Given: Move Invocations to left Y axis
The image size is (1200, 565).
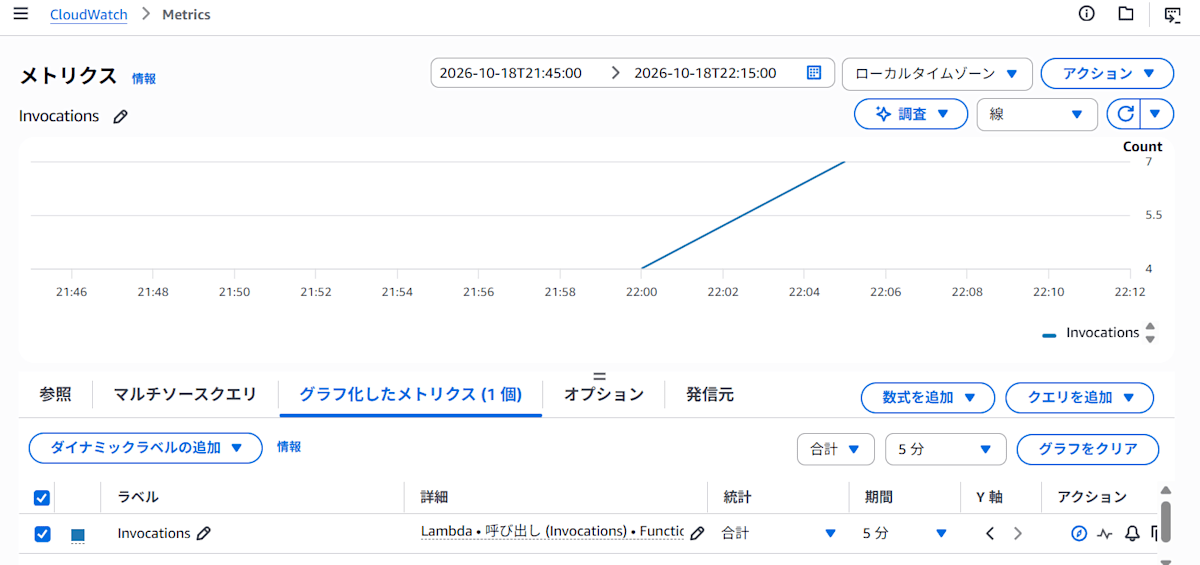Looking at the screenshot, I should click(x=990, y=533).
